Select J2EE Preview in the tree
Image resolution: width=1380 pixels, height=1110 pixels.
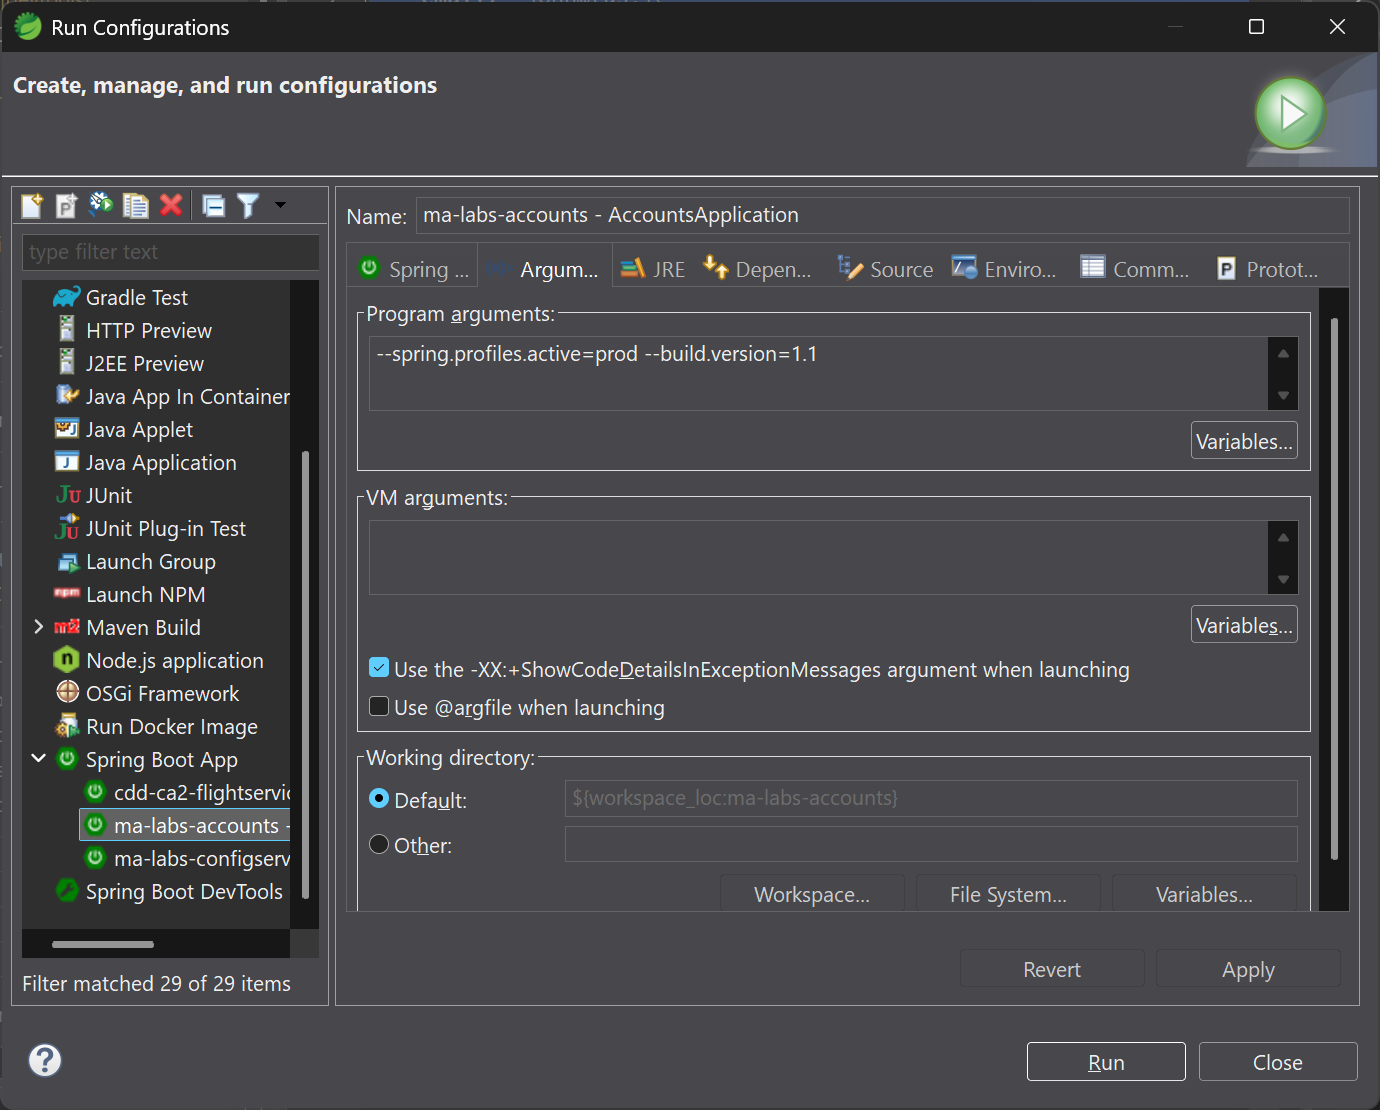(129, 363)
